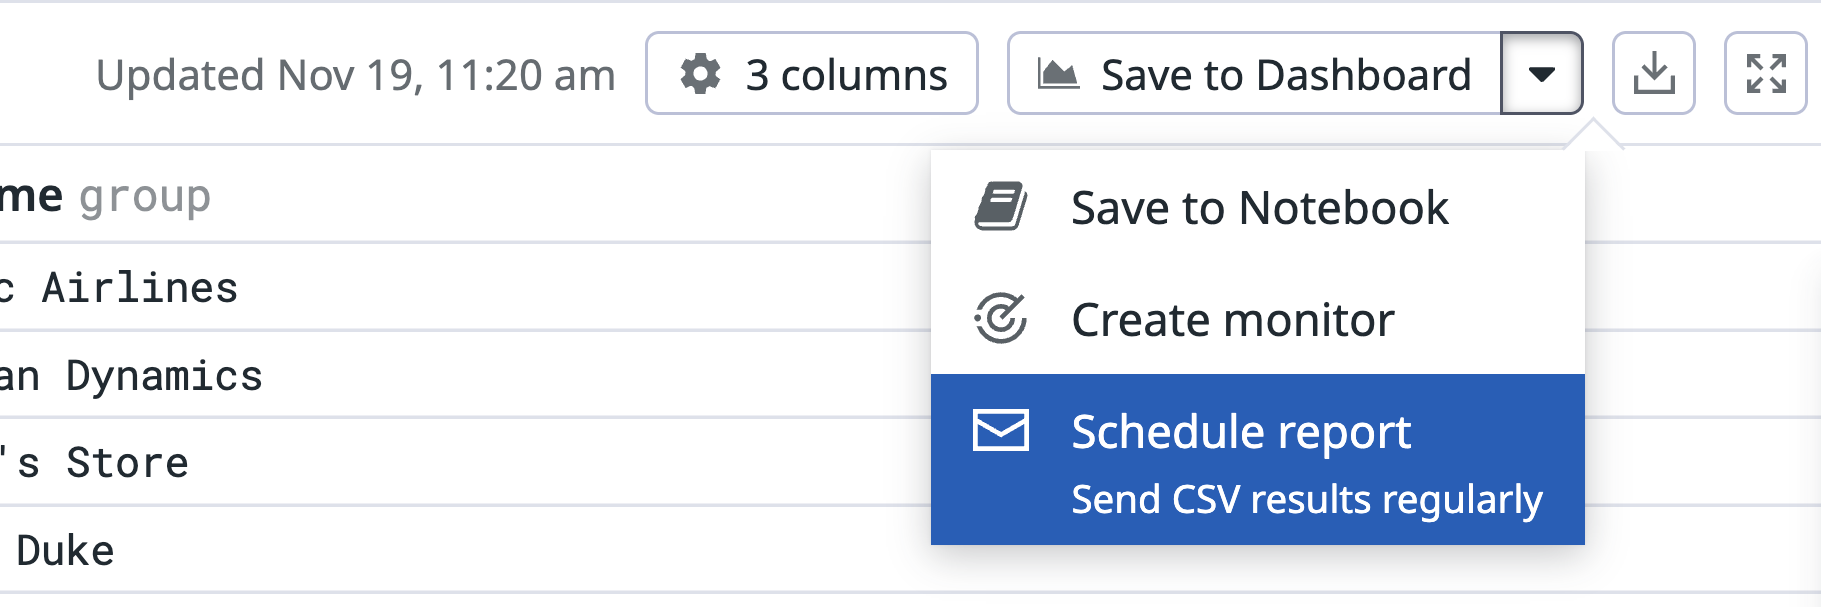
Task: Click the Save to Dashboard label
Action: tap(1285, 74)
